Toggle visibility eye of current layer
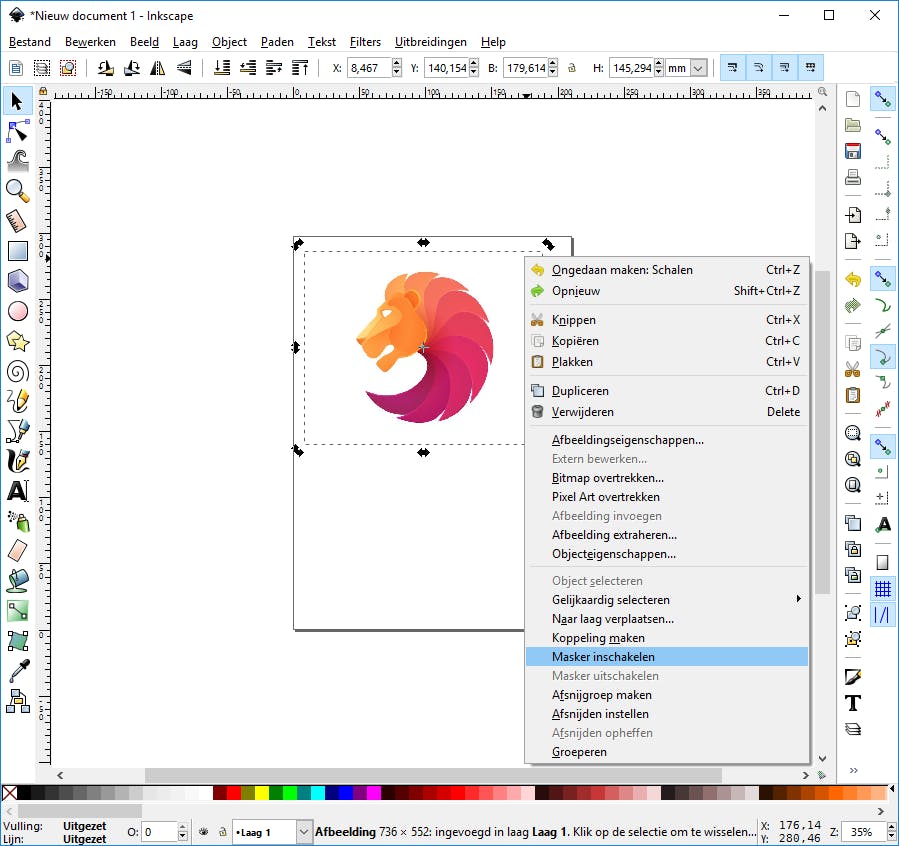Image resolution: width=899 pixels, height=846 pixels. click(x=203, y=831)
